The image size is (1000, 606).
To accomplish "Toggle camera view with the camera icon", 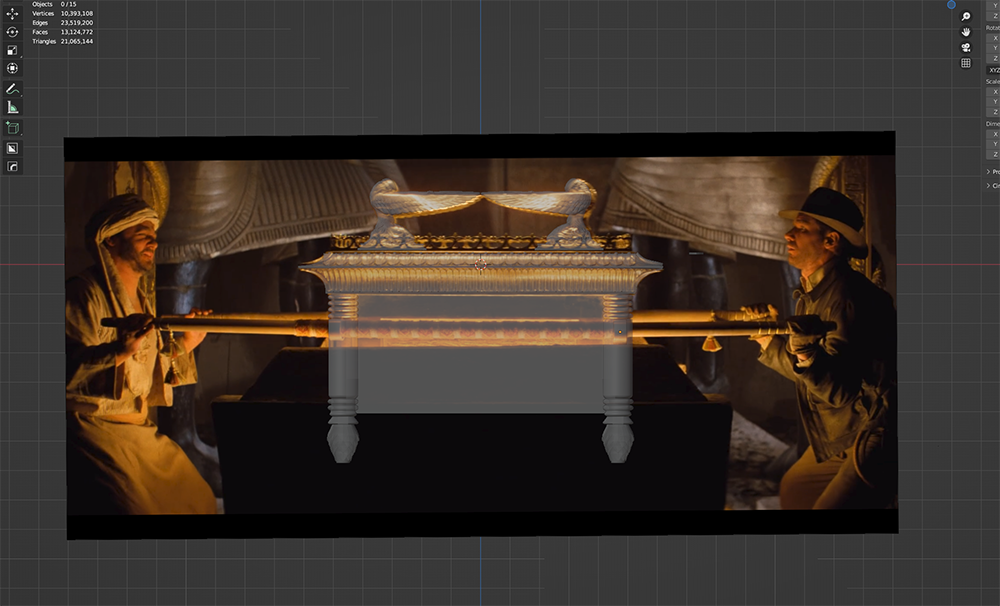I will click(966, 48).
